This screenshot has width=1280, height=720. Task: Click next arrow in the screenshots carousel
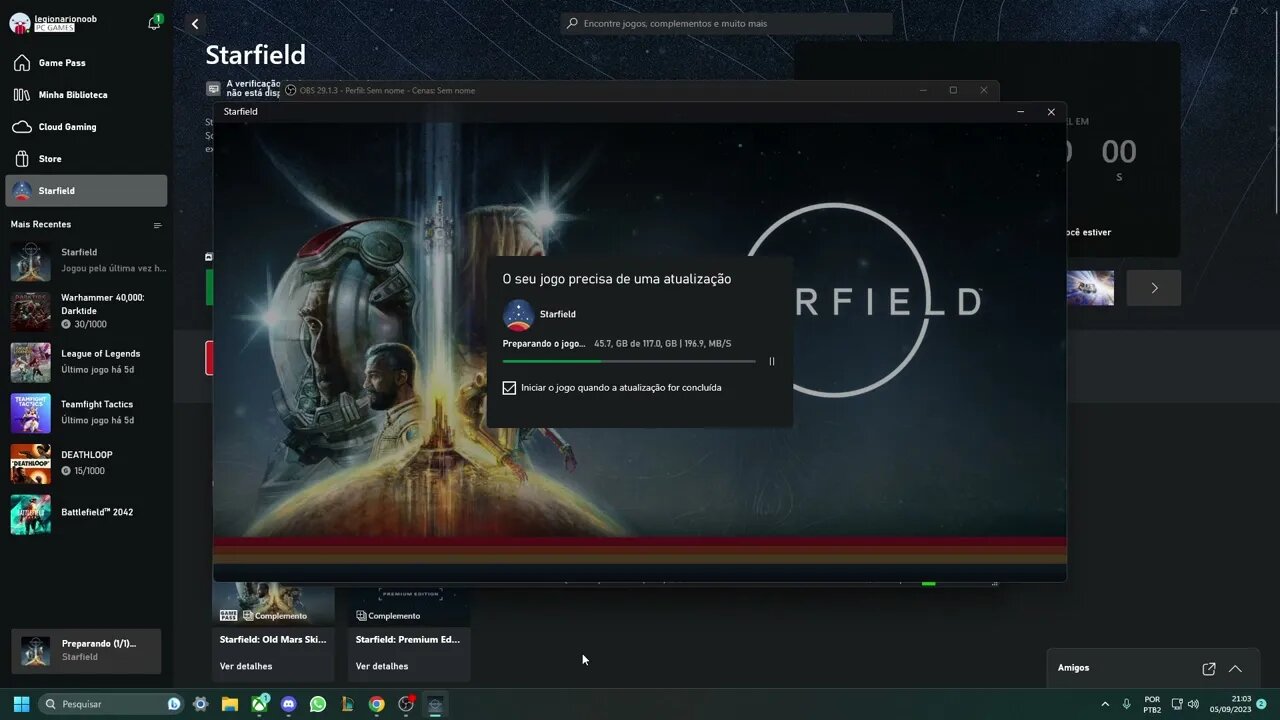[1154, 288]
